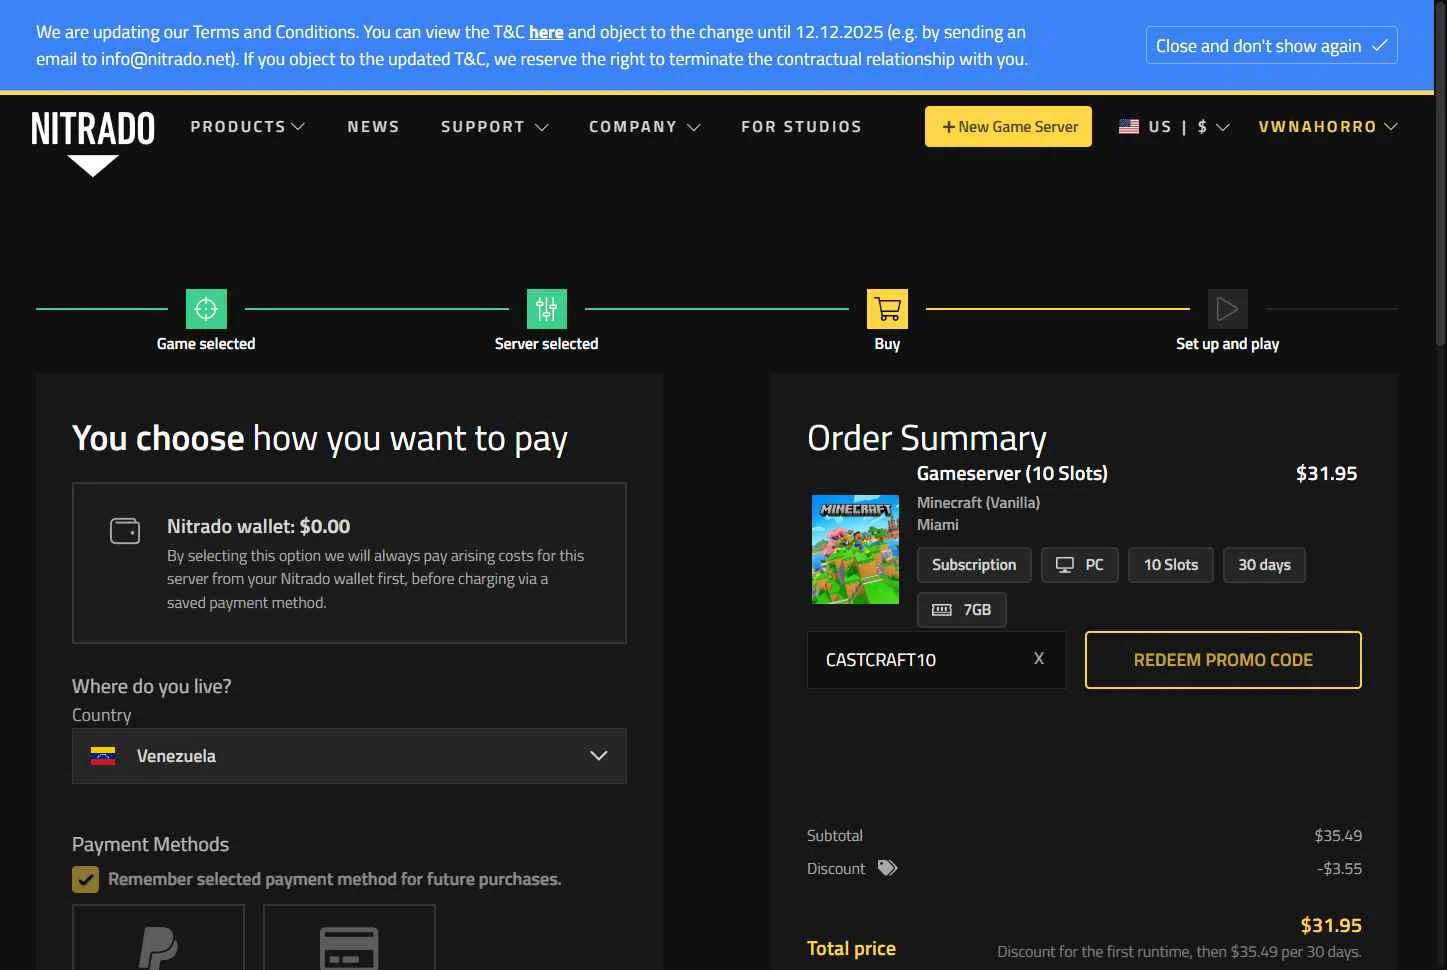
Task: Click the Gameserver (10 Slots) title
Action: pos(1012,473)
